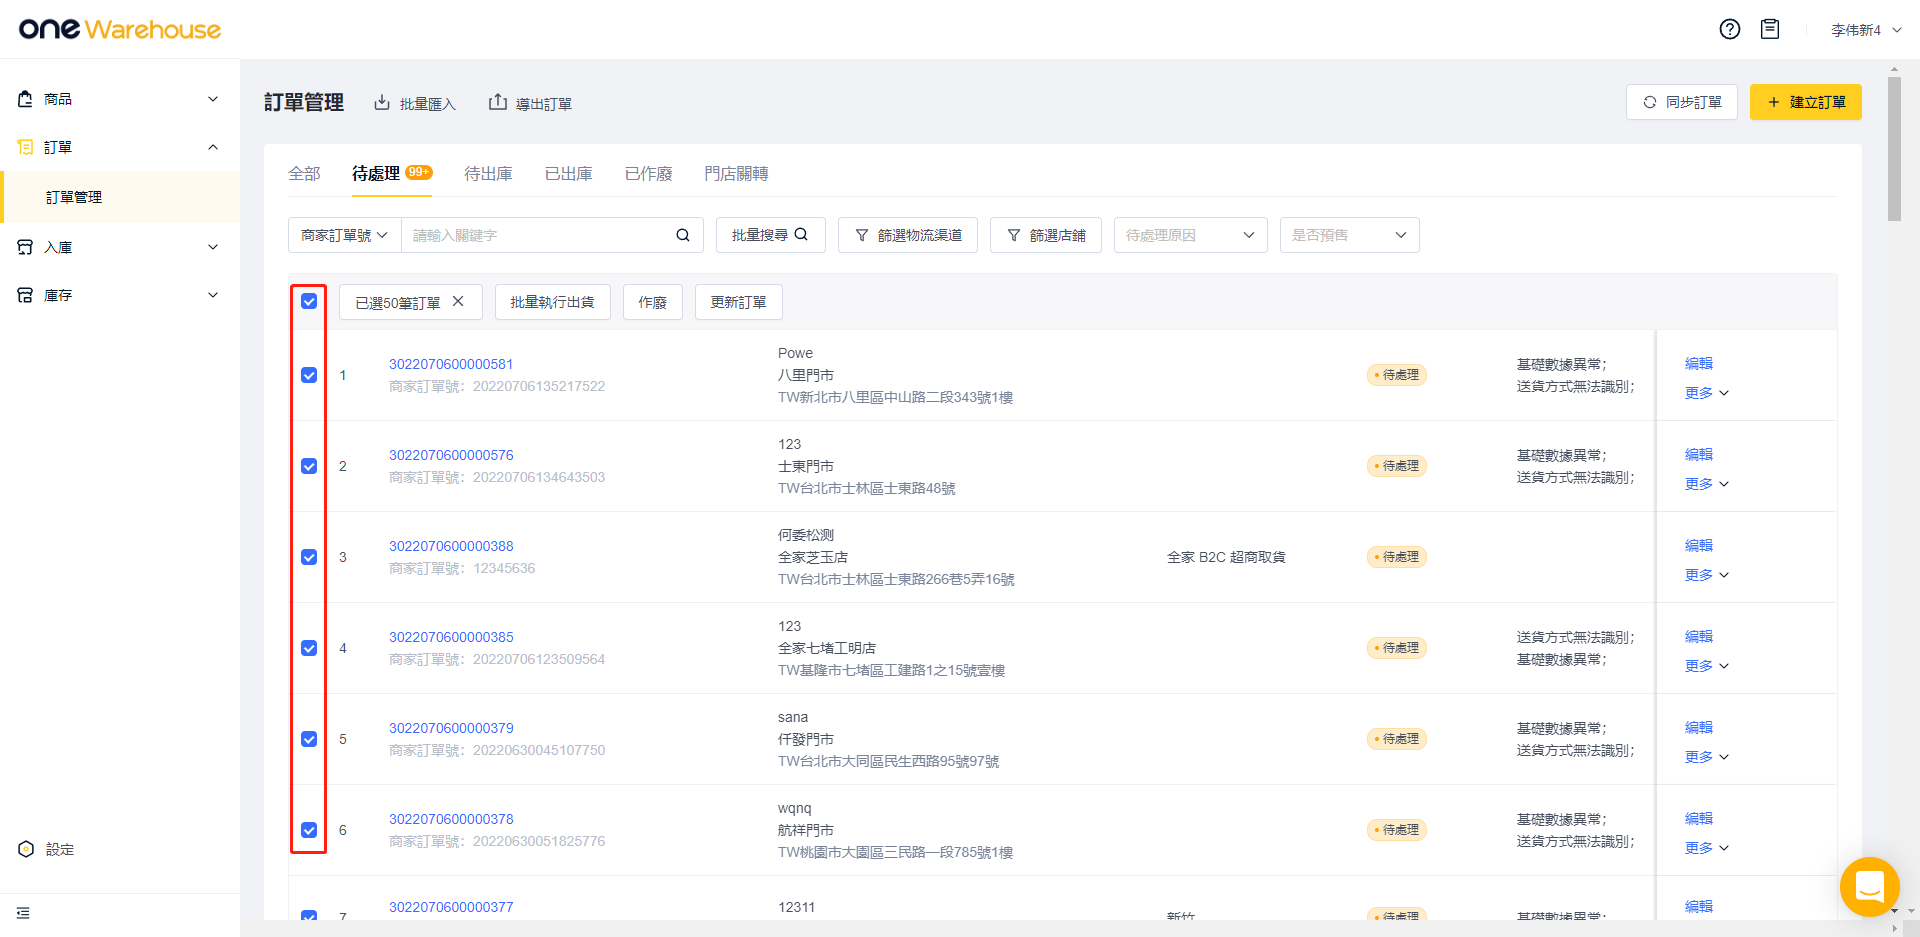
Task: Open order link 3022070600000385
Action: [451, 637]
